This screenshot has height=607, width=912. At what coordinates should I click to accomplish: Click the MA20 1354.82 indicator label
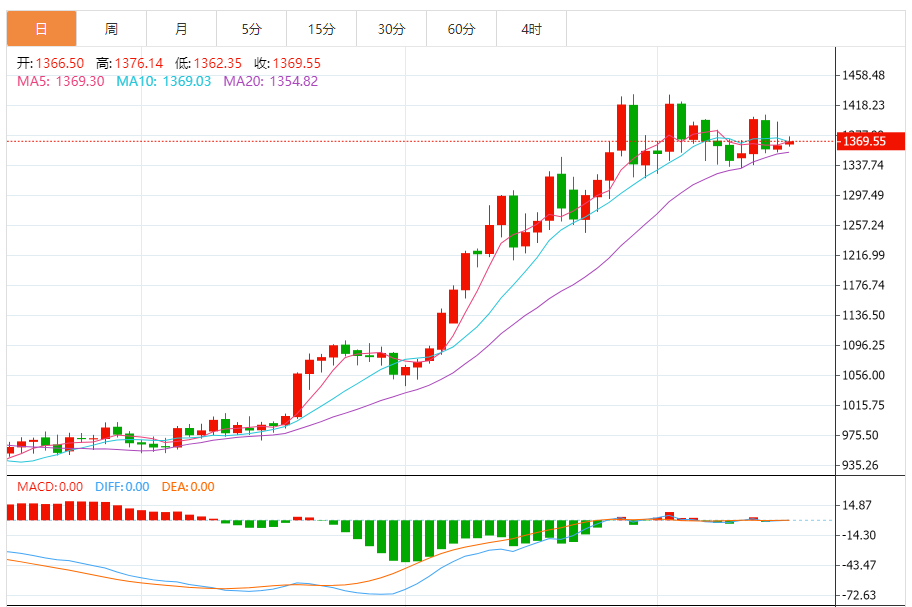click(270, 81)
